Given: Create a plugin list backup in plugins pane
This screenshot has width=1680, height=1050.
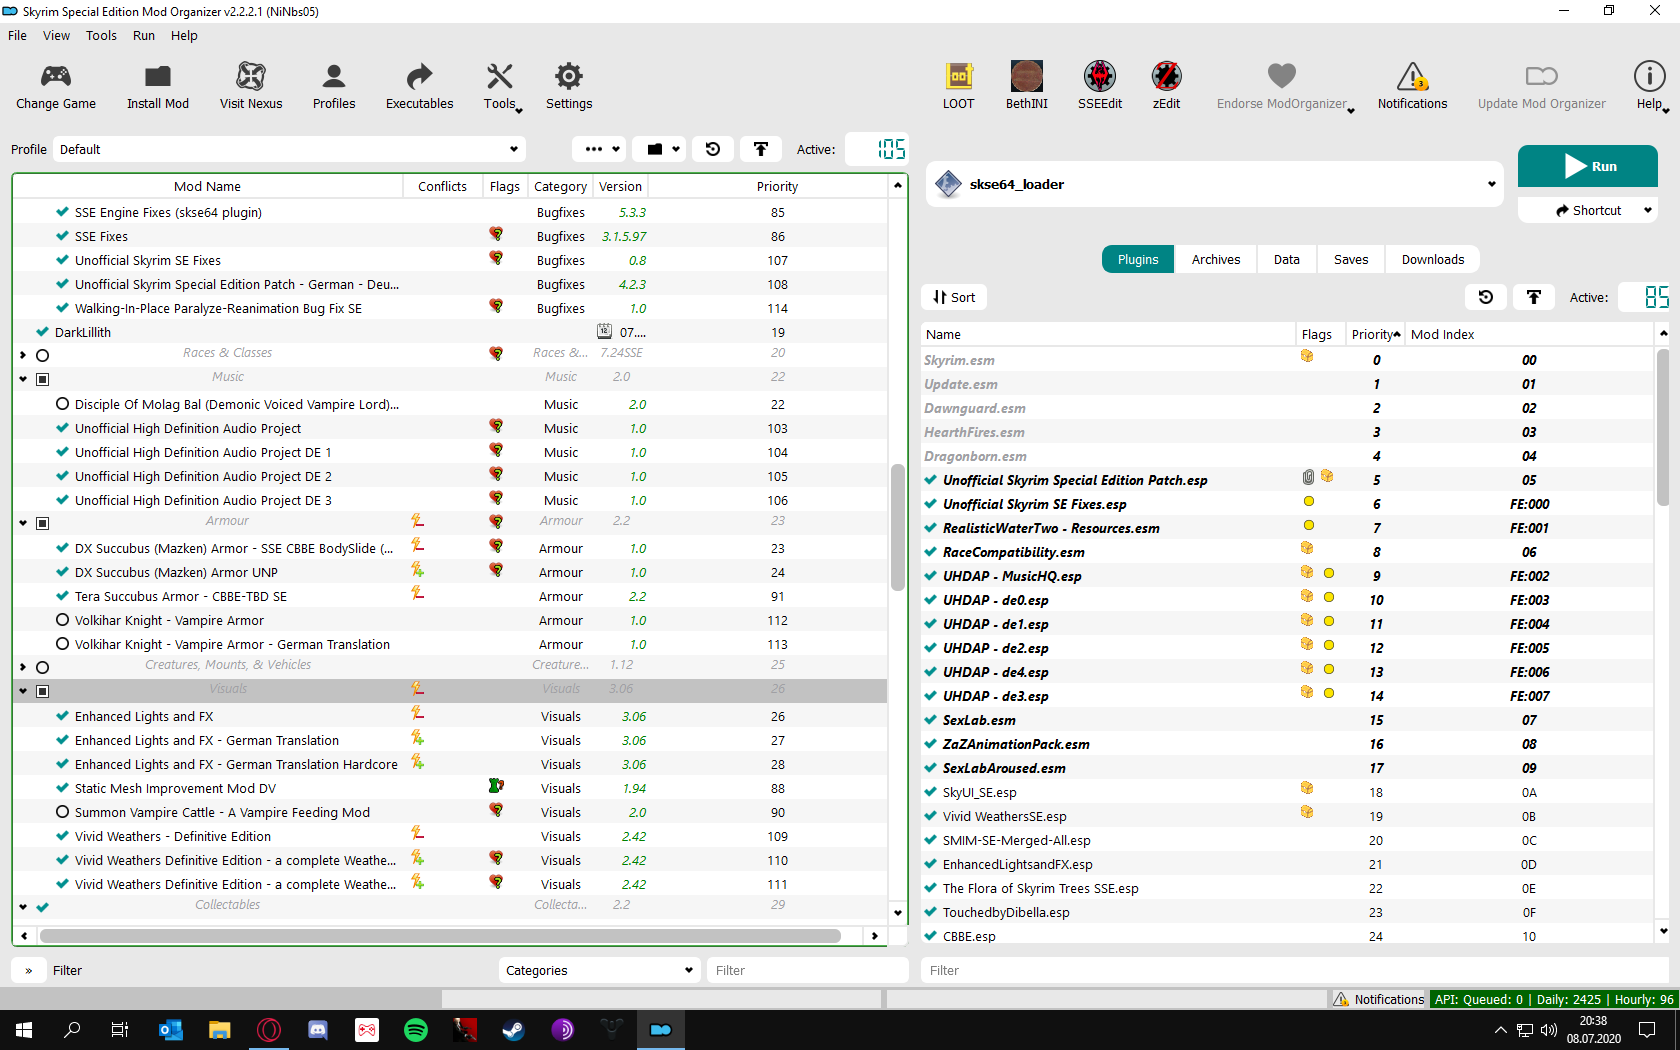Looking at the screenshot, I should (x=1534, y=297).
